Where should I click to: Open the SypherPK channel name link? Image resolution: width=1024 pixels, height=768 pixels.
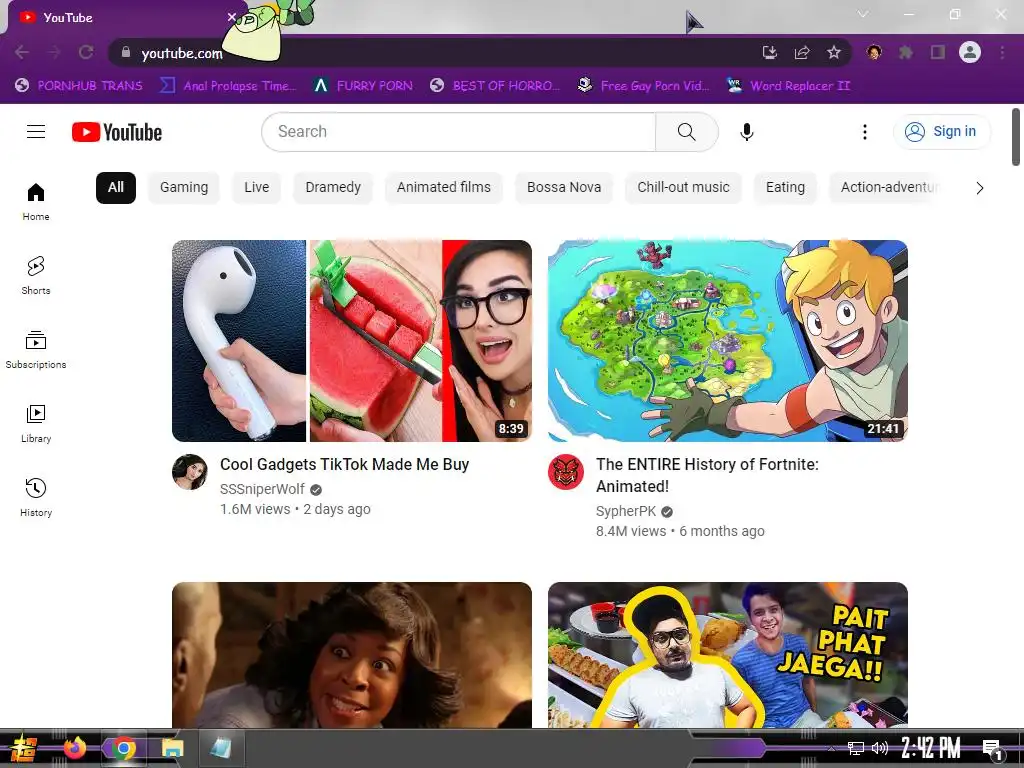coord(626,511)
